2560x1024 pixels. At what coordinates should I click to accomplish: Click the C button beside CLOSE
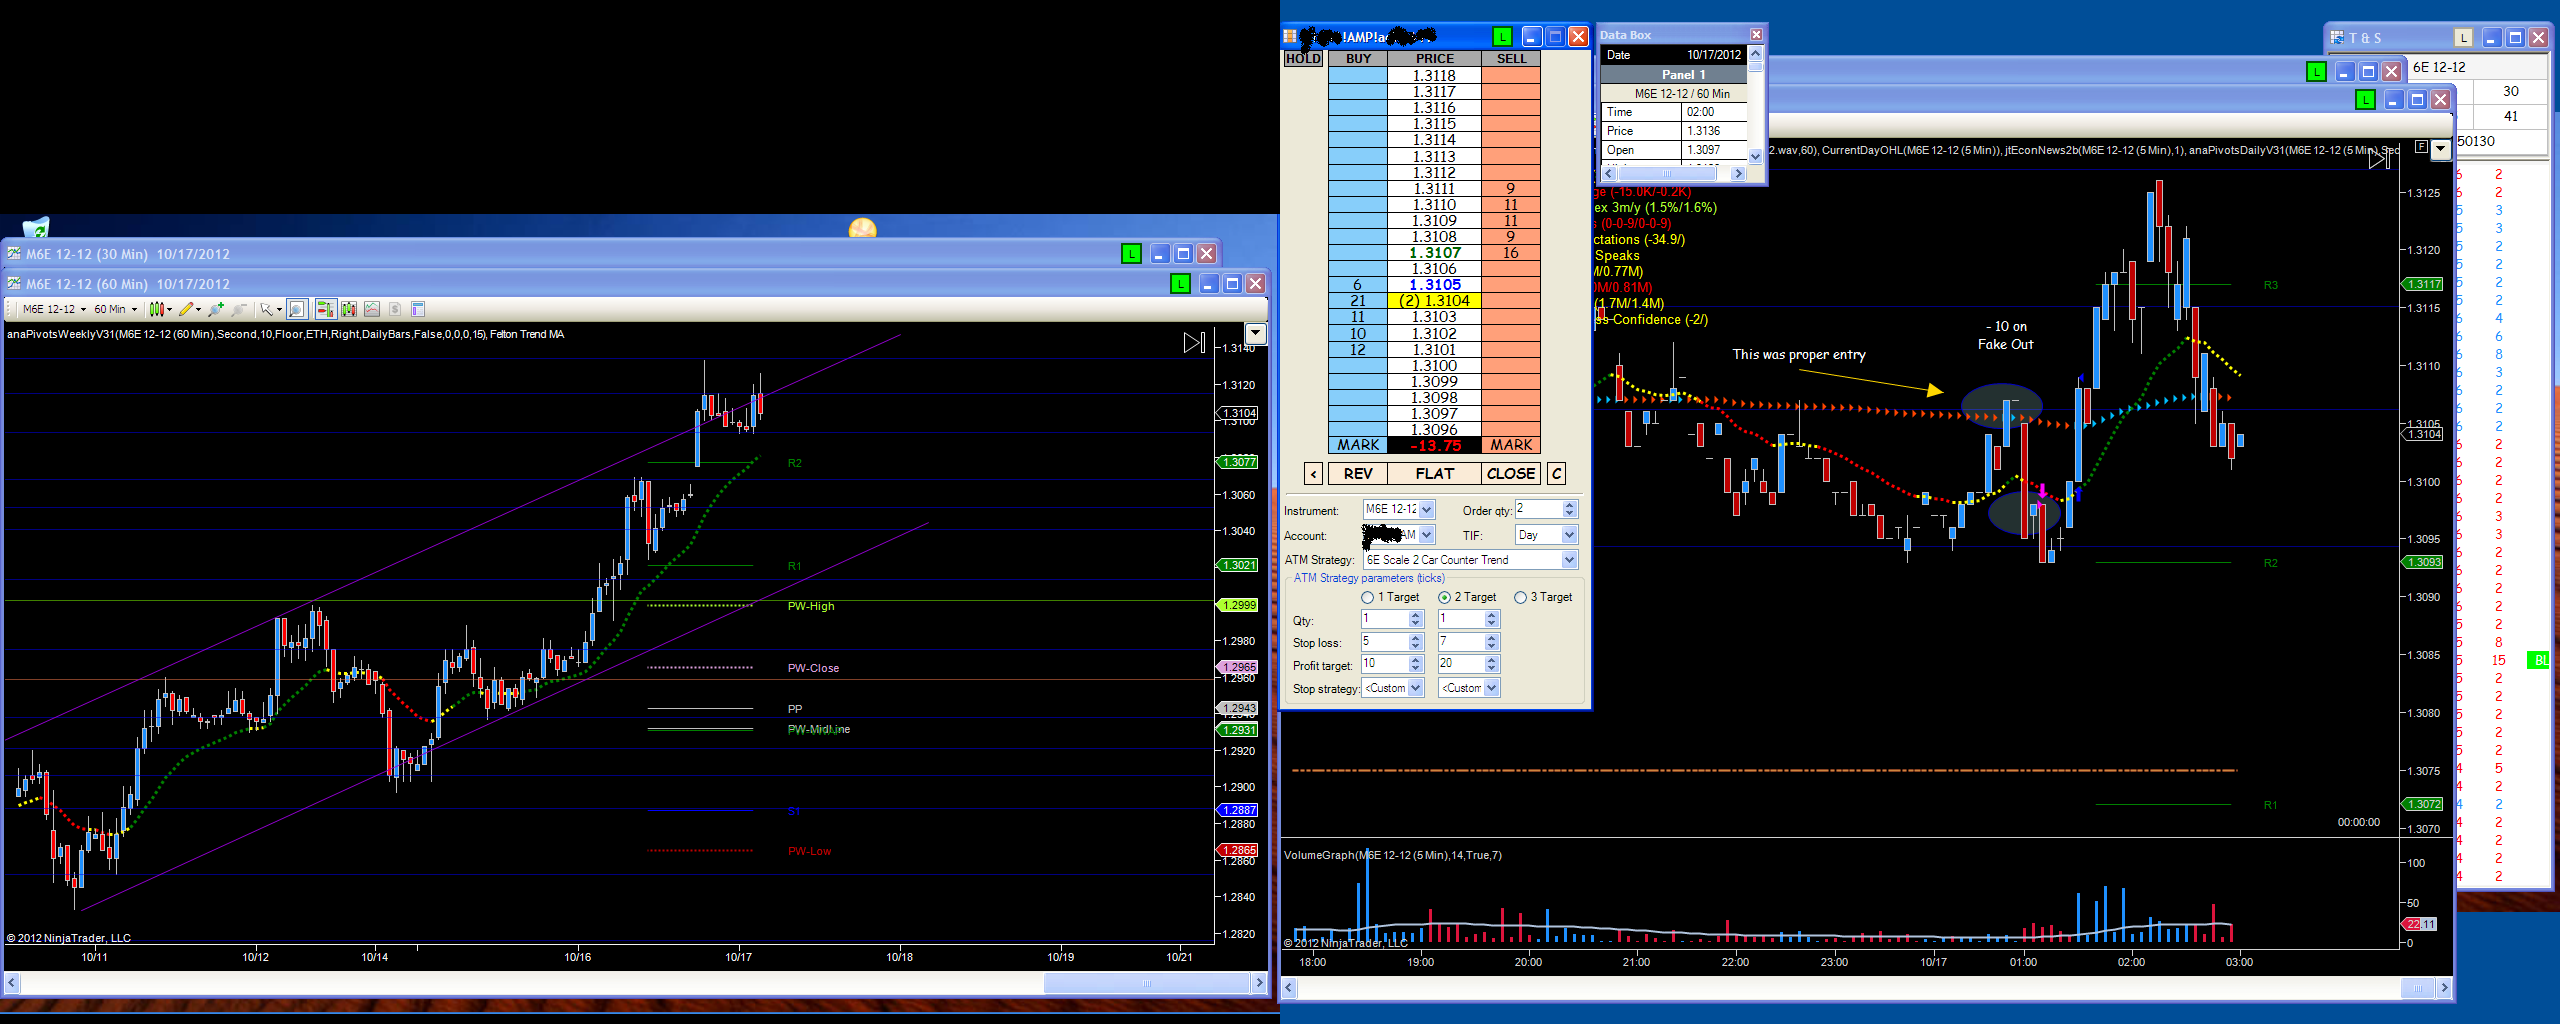pos(1556,473)
